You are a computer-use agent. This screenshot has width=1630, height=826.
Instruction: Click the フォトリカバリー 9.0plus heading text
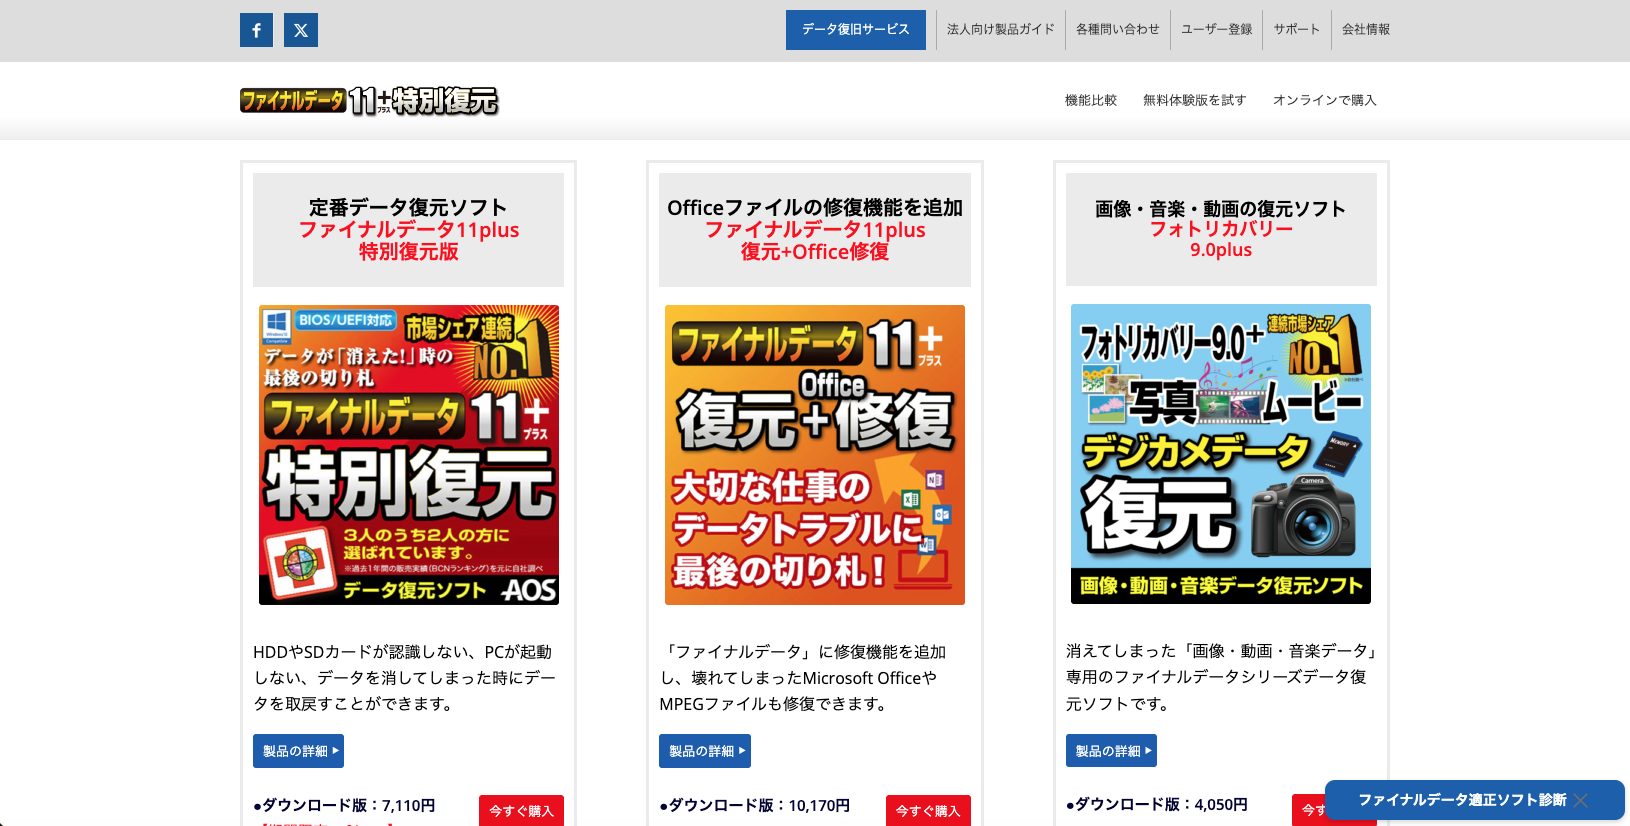point(1221,239)
